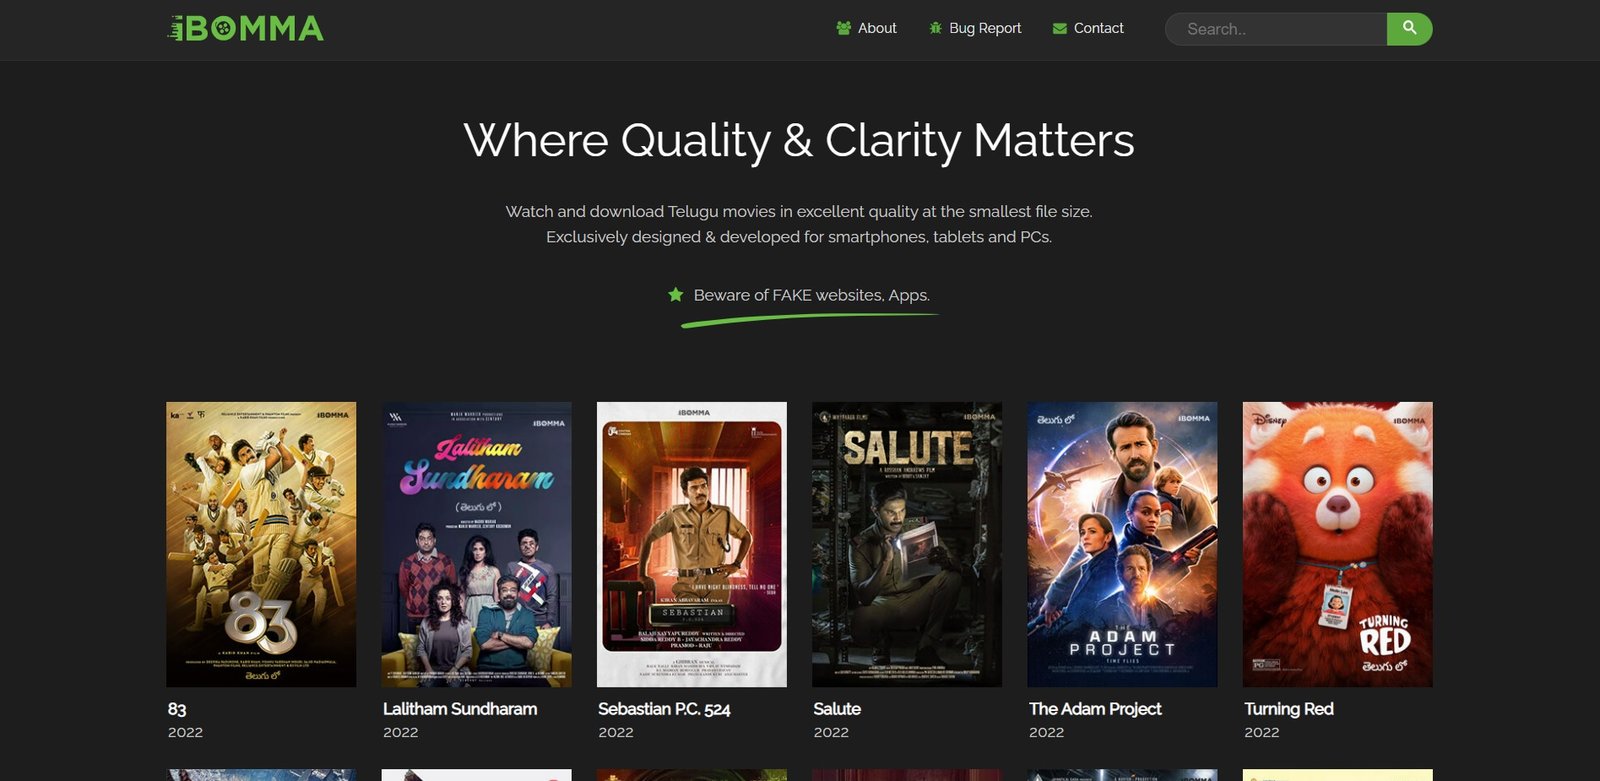1600x781 pixels.
Task: Open the About page
Action: point(877,28)
